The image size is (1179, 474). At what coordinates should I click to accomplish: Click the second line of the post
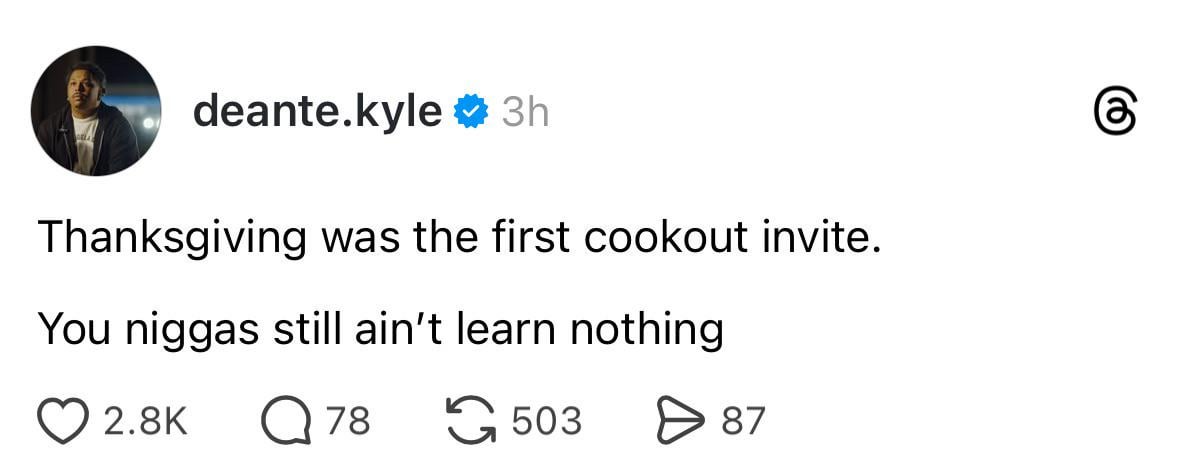click(x=380, y=330)
